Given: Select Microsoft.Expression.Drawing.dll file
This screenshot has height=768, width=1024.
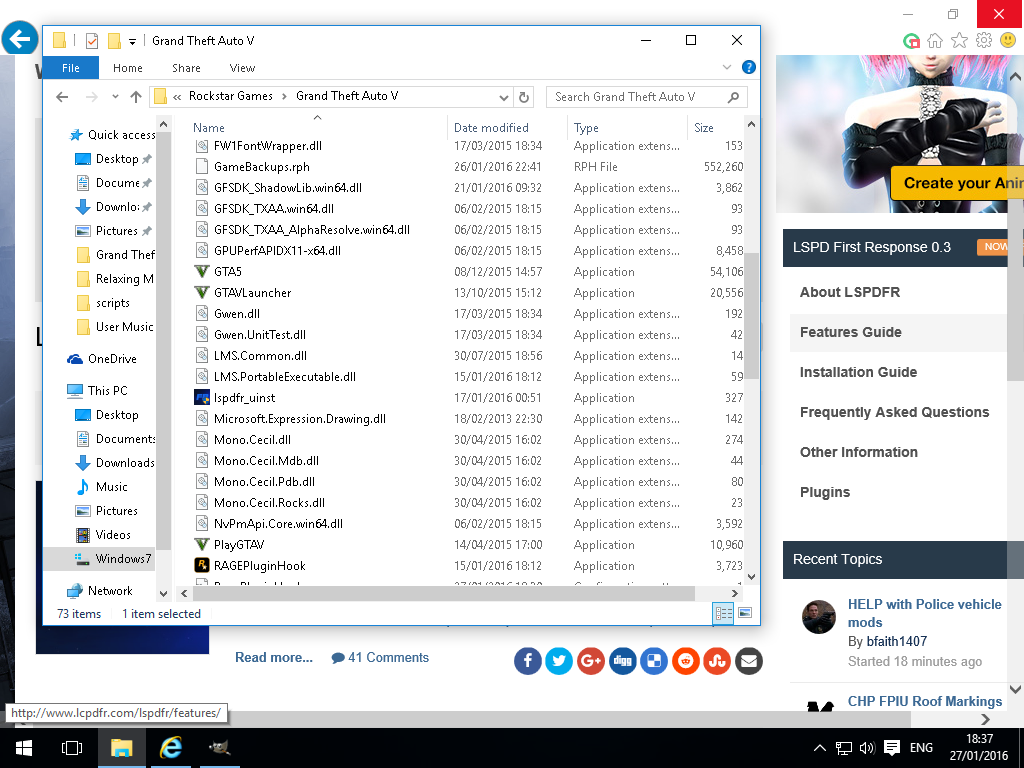Looking at the screenshot, I should click(x=300, y=419).
